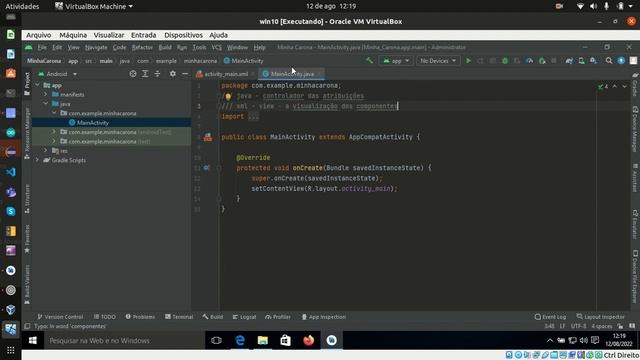Viewport: 640px width, 360px height.
Task: Open the Project tool window tab
Action: 27,84
